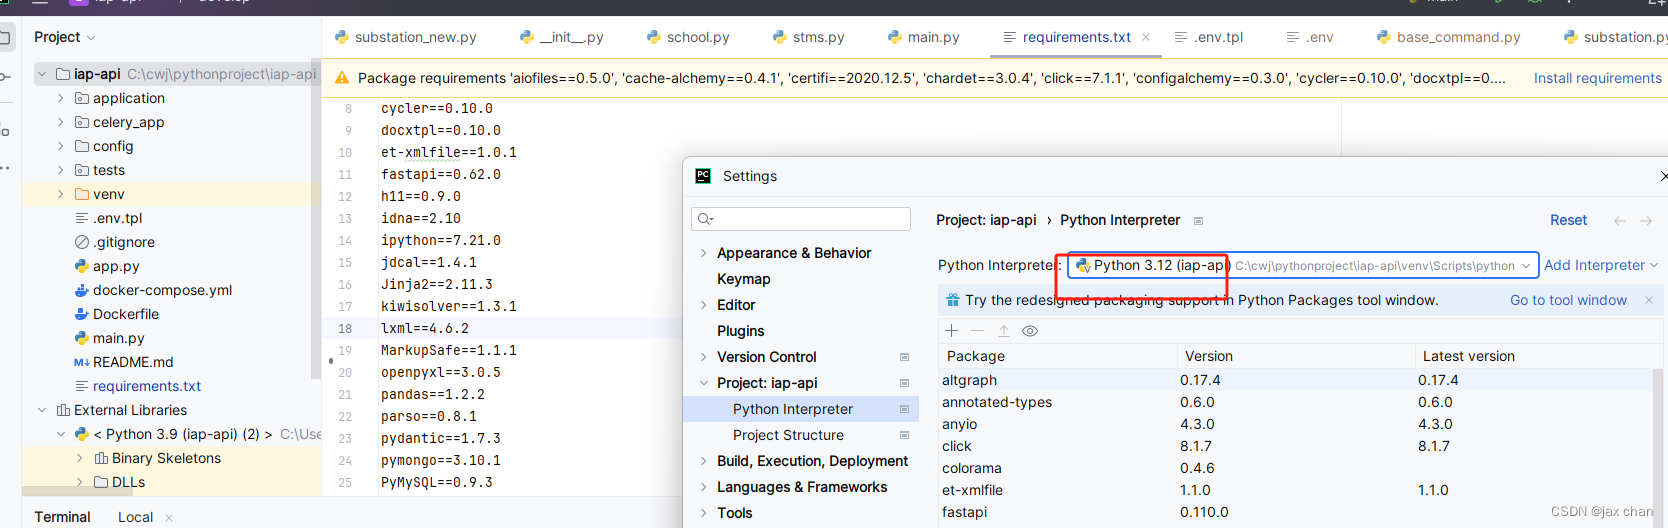Open app.py in project tree
The height and width of the screenshot is (528, 1668).
pyautogui.click(x=116, y=266)
